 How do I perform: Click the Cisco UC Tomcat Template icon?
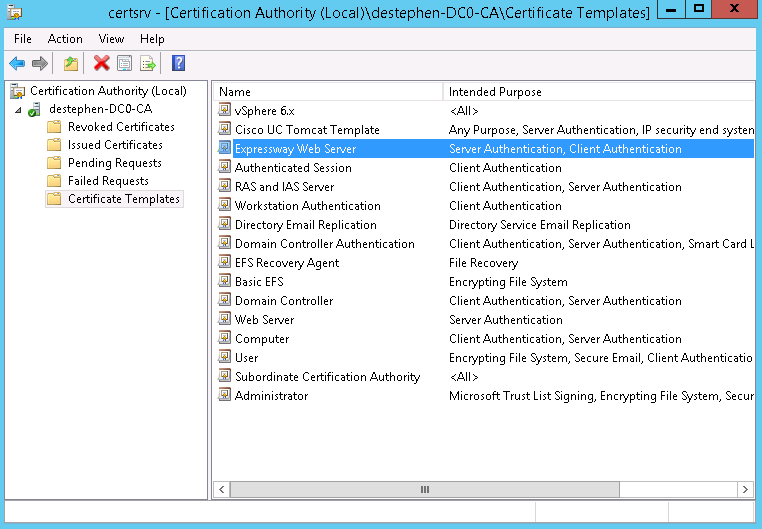tap(224, 129)
